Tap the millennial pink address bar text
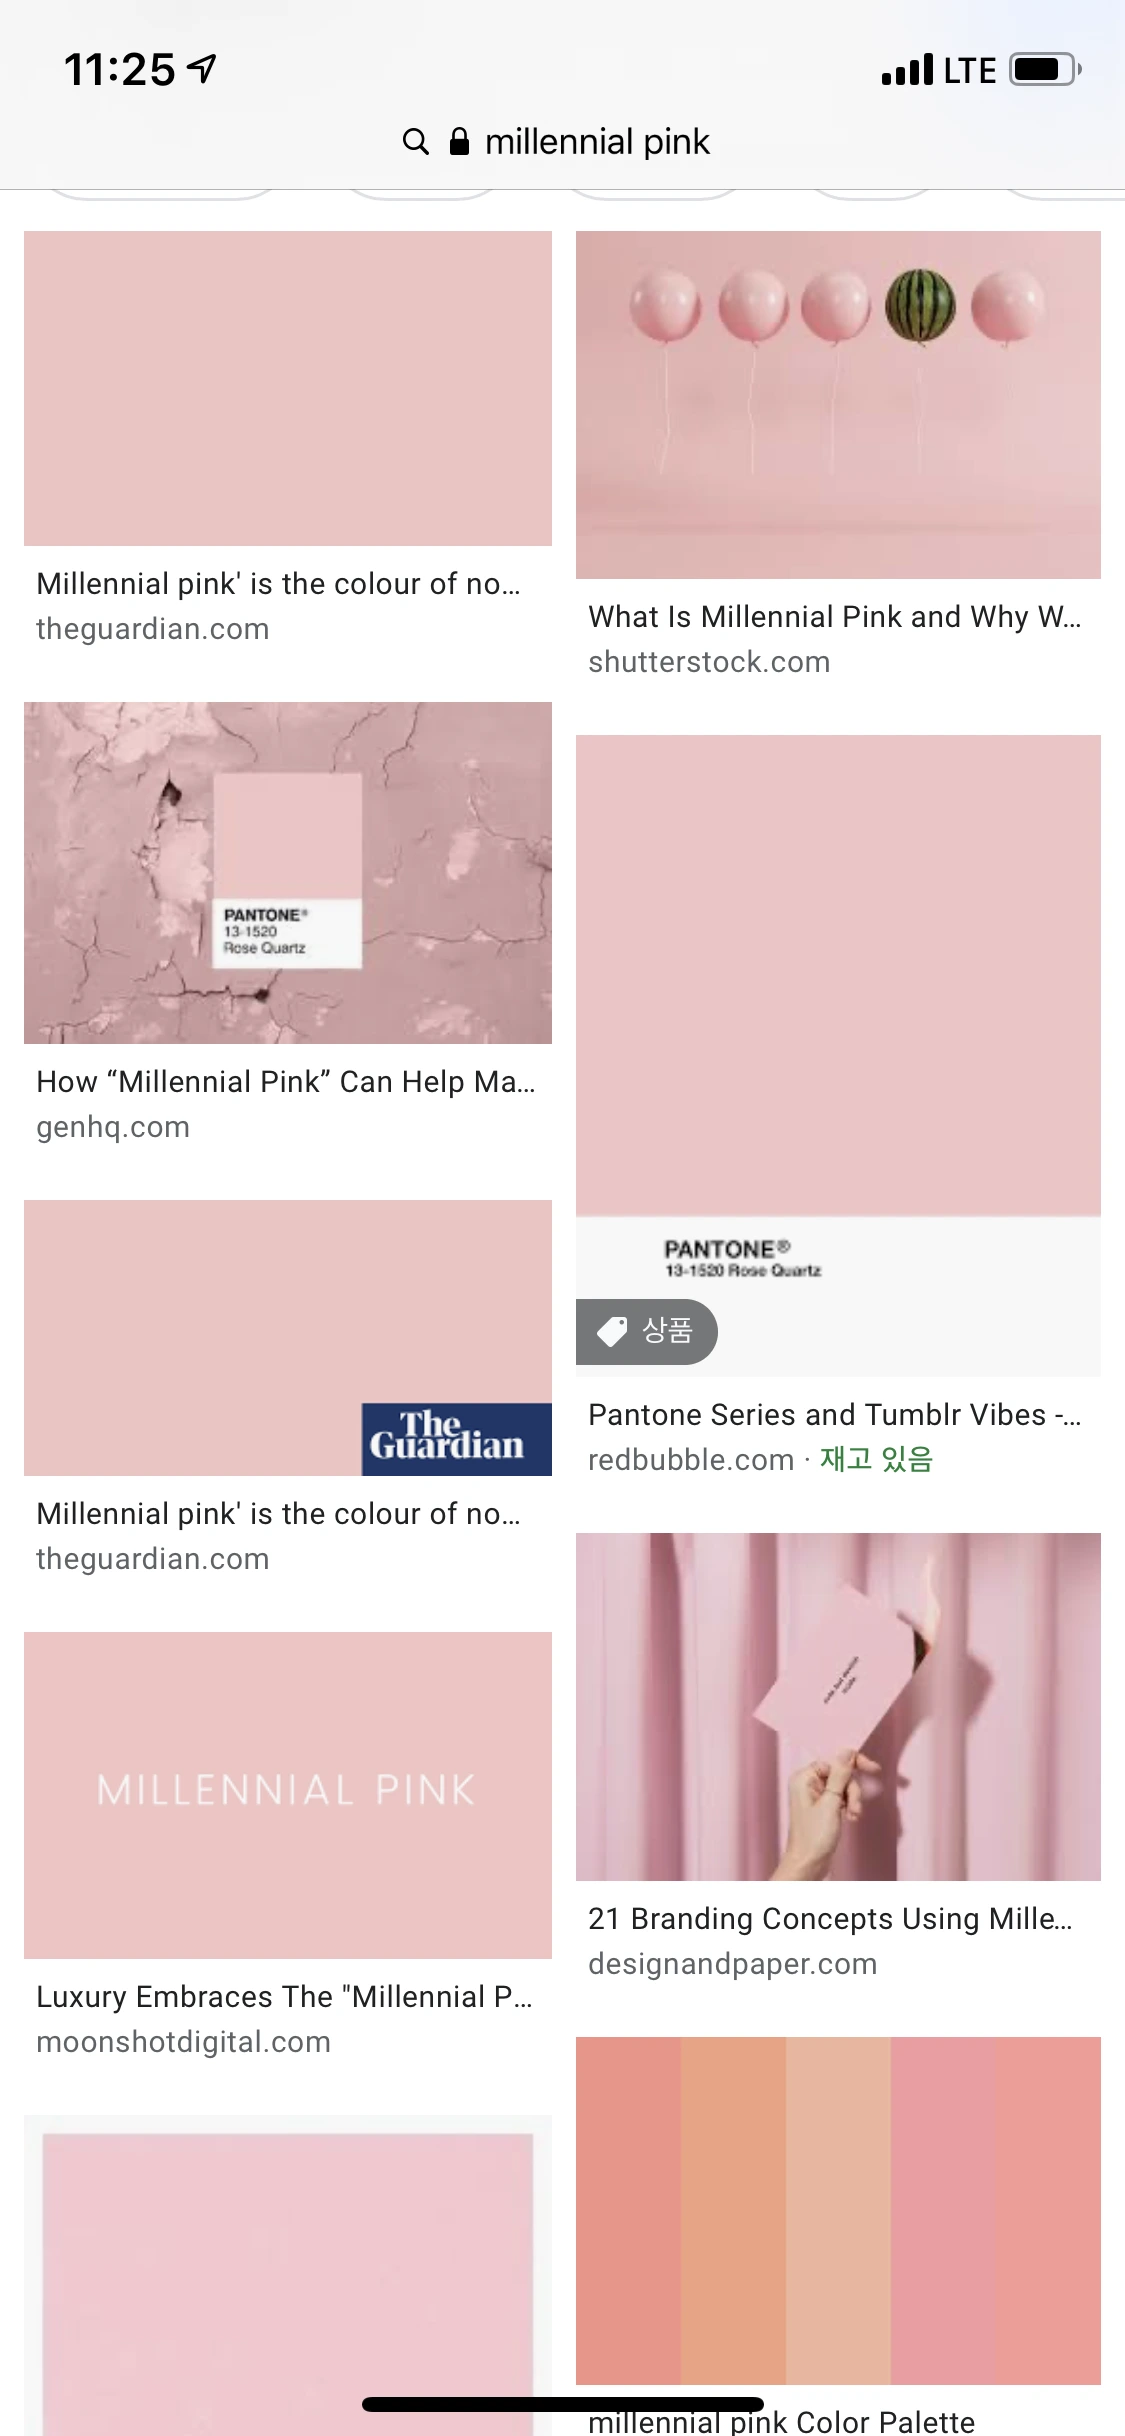The height and width of the screenshot is (2436, 1125). [597, 142]
